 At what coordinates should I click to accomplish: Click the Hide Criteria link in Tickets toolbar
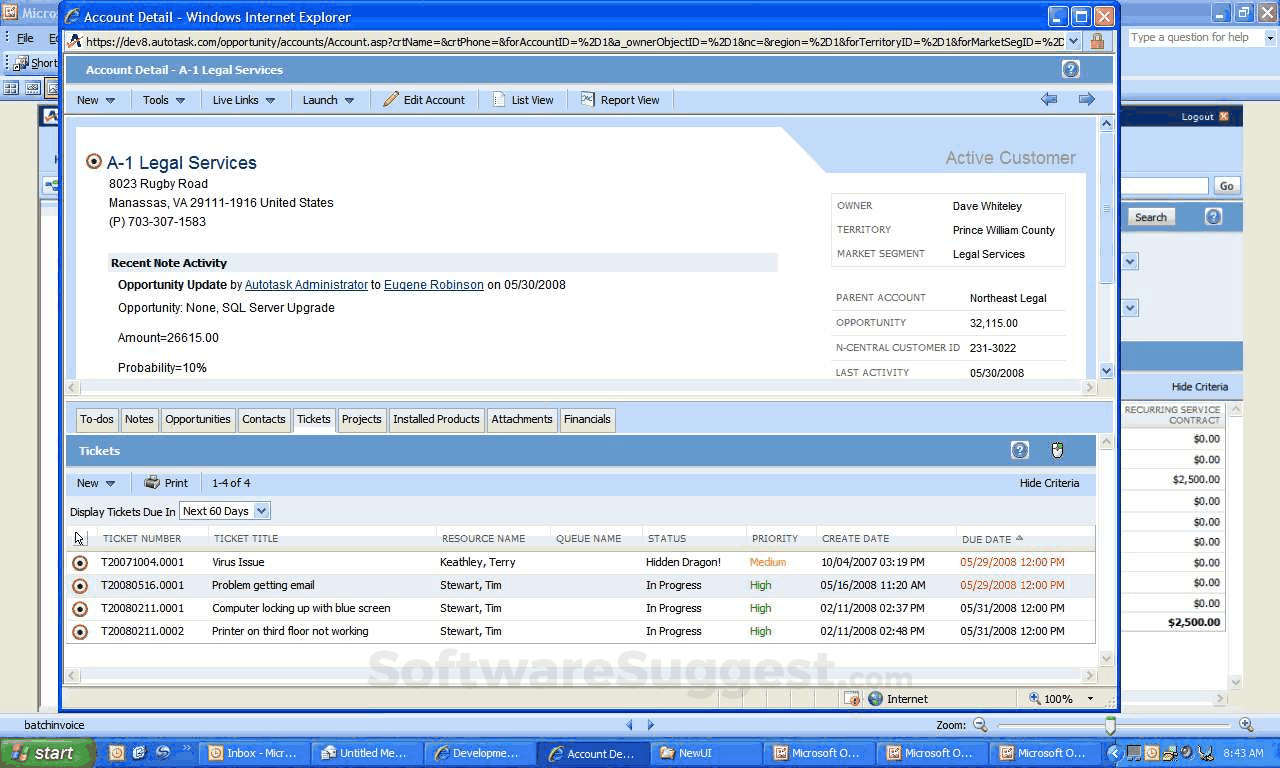coord(1048,483)
